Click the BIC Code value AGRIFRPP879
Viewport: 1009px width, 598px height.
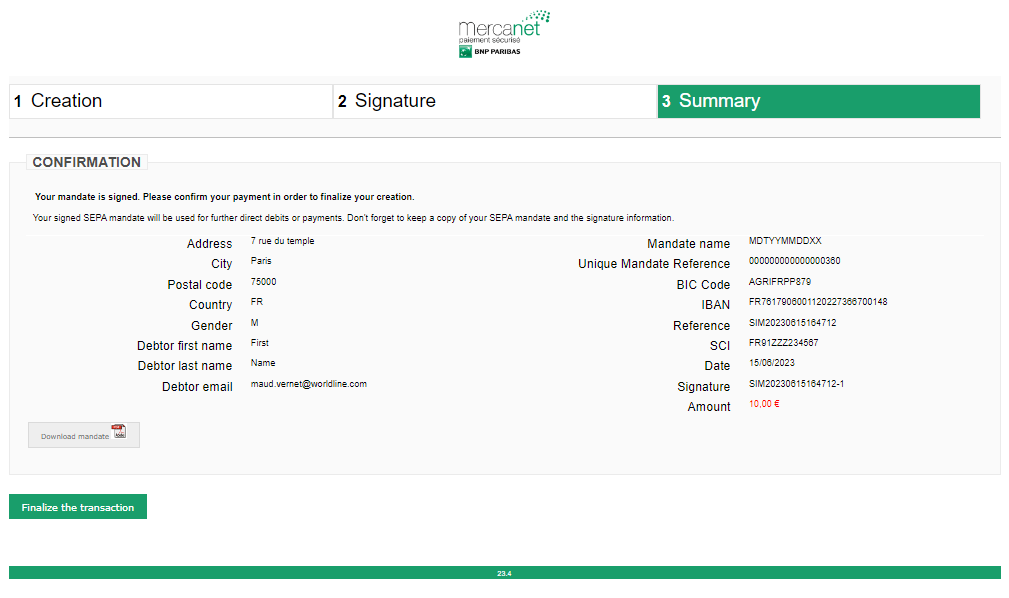coord(779,282)
